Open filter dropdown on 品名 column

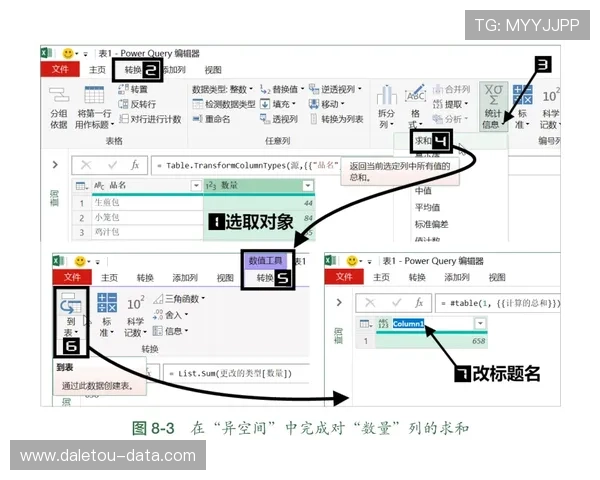(196, 186)
